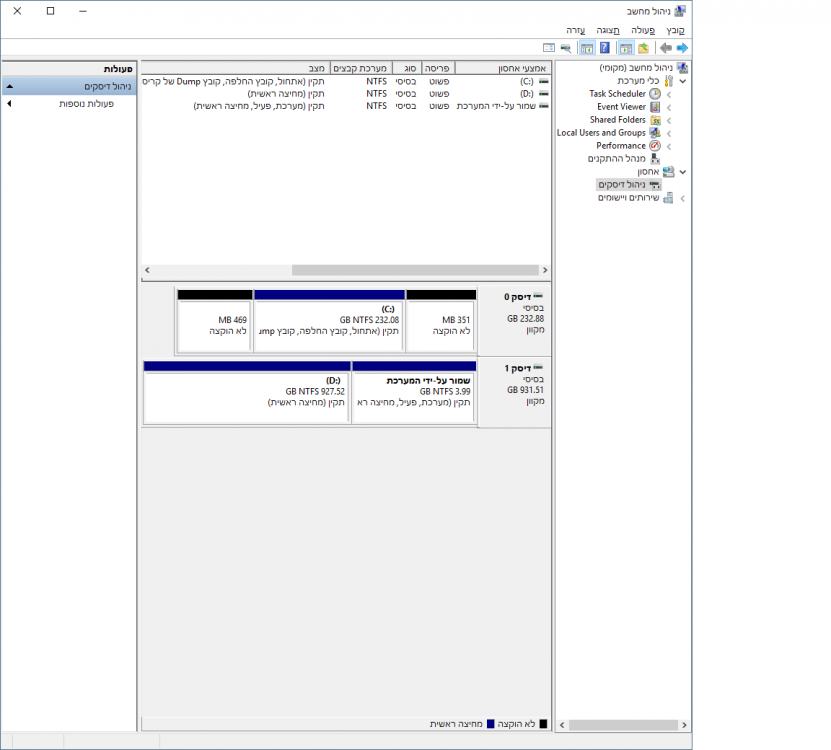Sort by the מצב column header
This screenshot has width=831, height=750.
coord(236,68)
